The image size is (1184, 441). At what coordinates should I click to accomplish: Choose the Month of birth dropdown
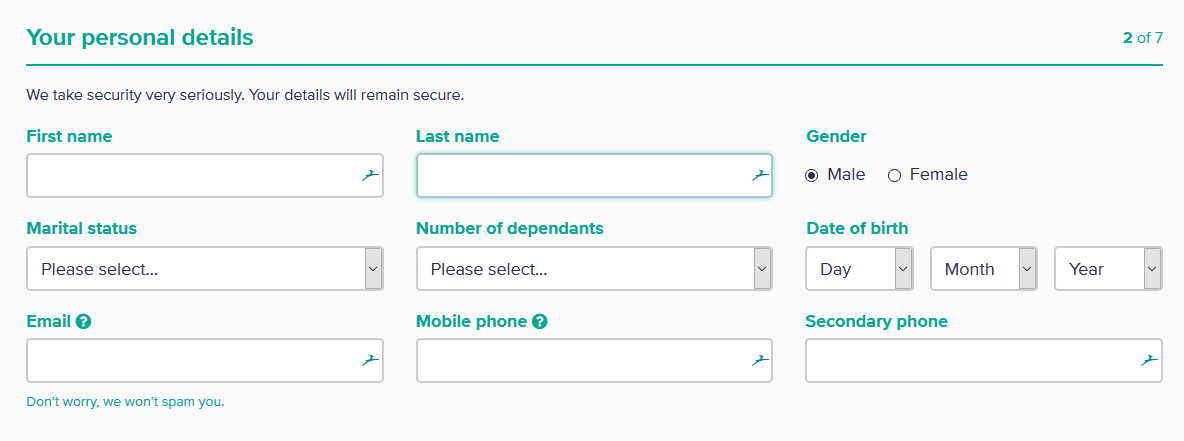coord(984,269)
